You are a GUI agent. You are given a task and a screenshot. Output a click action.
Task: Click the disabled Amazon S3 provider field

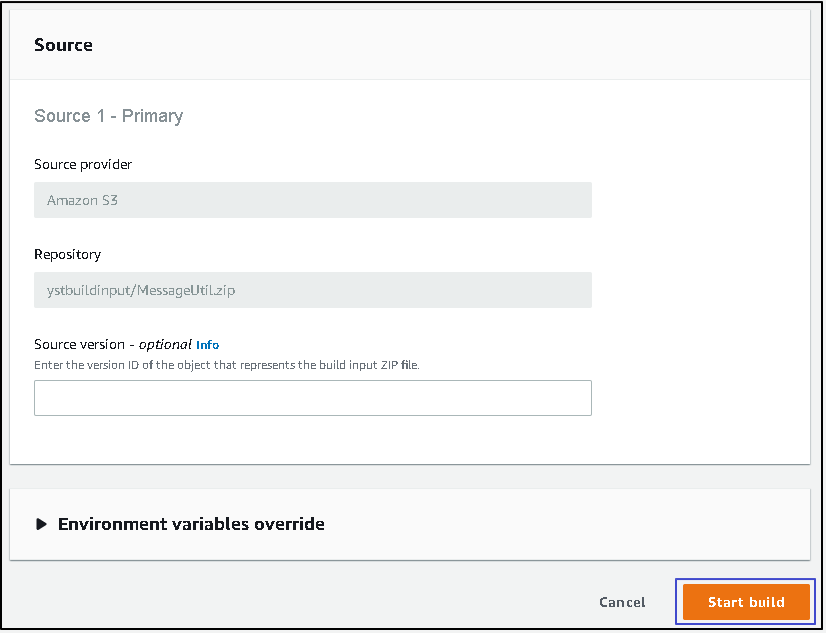point(312,200)
